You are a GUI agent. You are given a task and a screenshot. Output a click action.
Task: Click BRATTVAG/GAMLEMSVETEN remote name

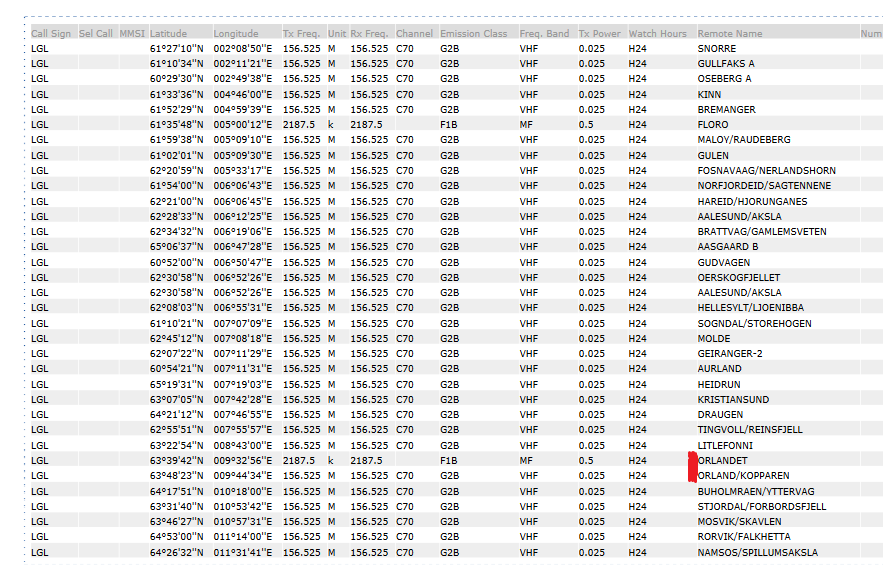pyautogui.click(x=762, y=232)
